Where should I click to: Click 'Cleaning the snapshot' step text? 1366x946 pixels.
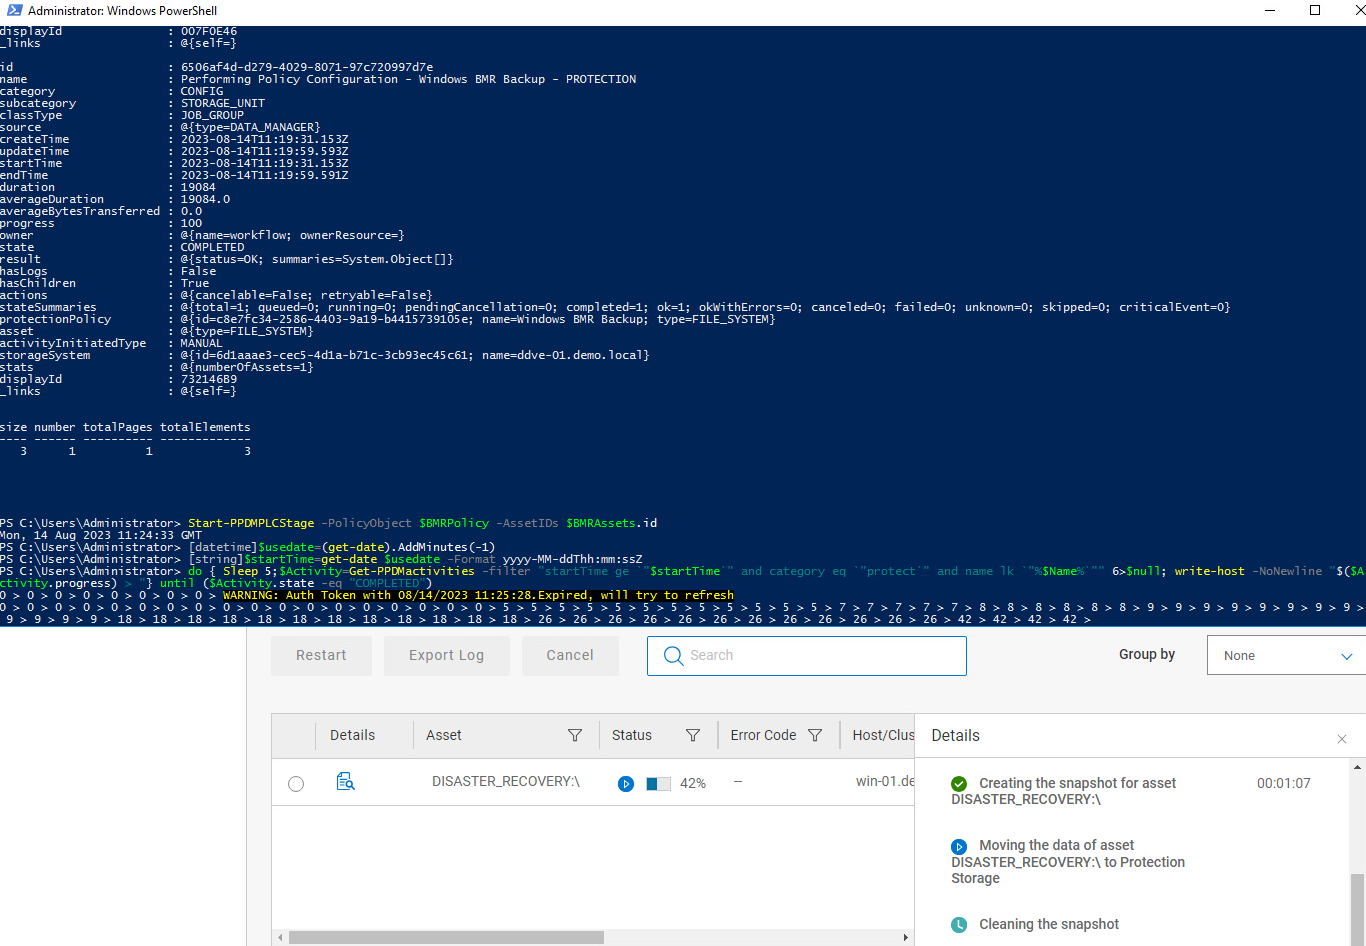click(x=1049, y=924)
